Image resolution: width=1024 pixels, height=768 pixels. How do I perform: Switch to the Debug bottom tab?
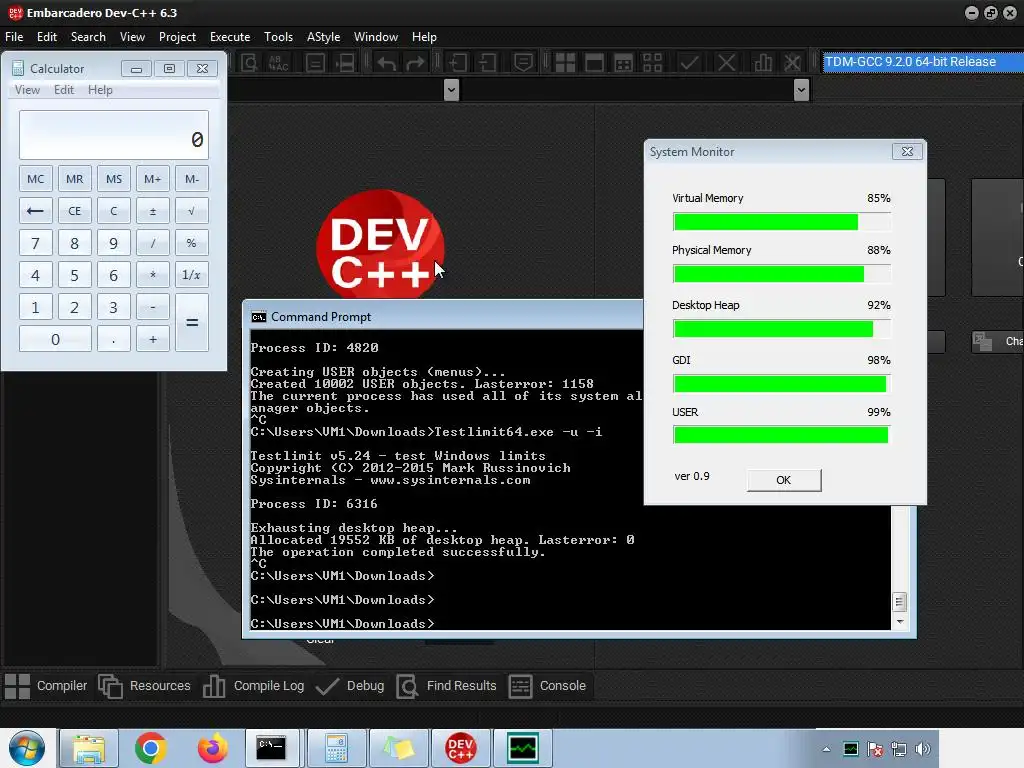pyautogui.click(x=350, y=686)
